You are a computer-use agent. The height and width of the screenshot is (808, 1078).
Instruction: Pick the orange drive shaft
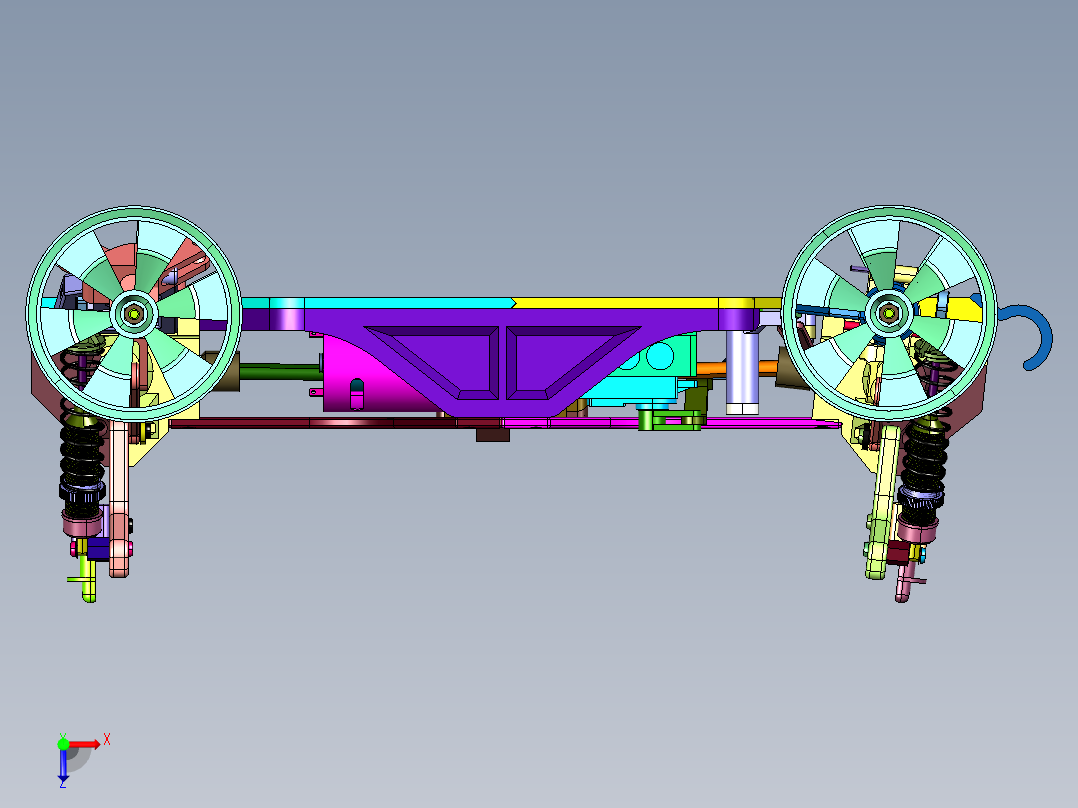(x=737, y=368)
